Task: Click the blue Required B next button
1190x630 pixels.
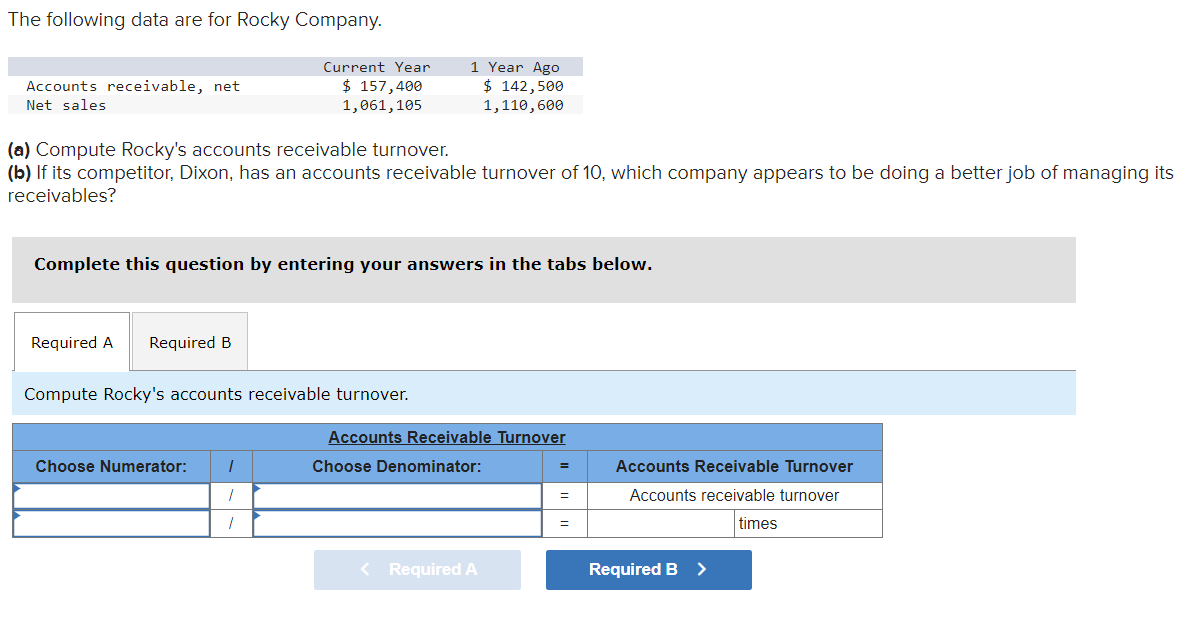Action: pyautogui.click(x=649, y=570)
